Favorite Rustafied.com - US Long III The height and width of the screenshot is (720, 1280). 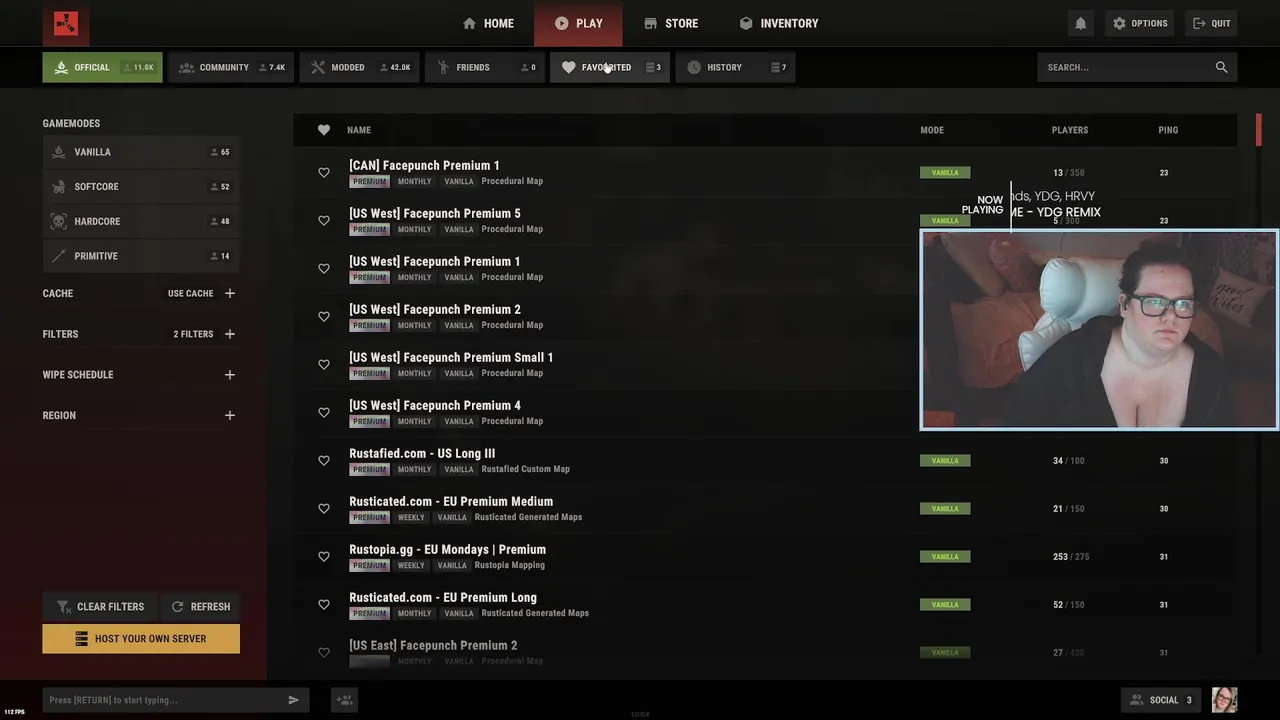pyautogui.click(x=323, y=461)
